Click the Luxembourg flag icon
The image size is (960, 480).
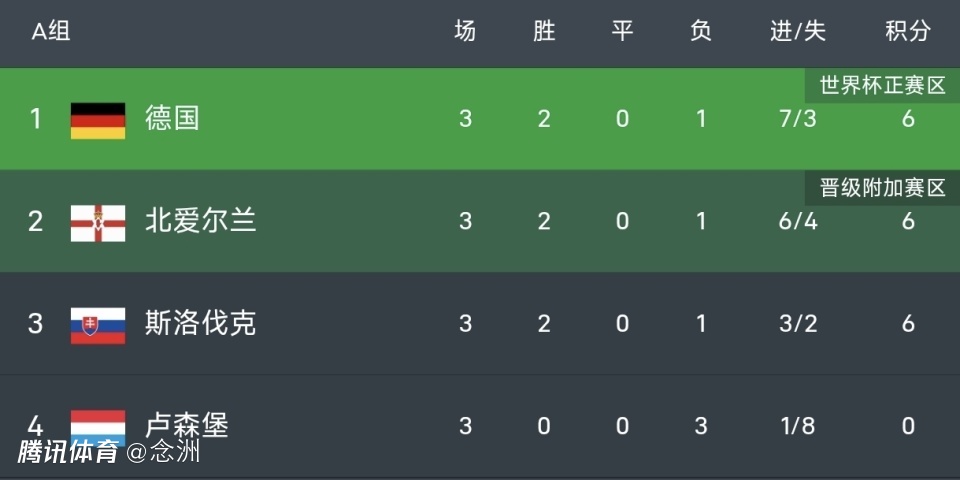[x=98, y=423]
